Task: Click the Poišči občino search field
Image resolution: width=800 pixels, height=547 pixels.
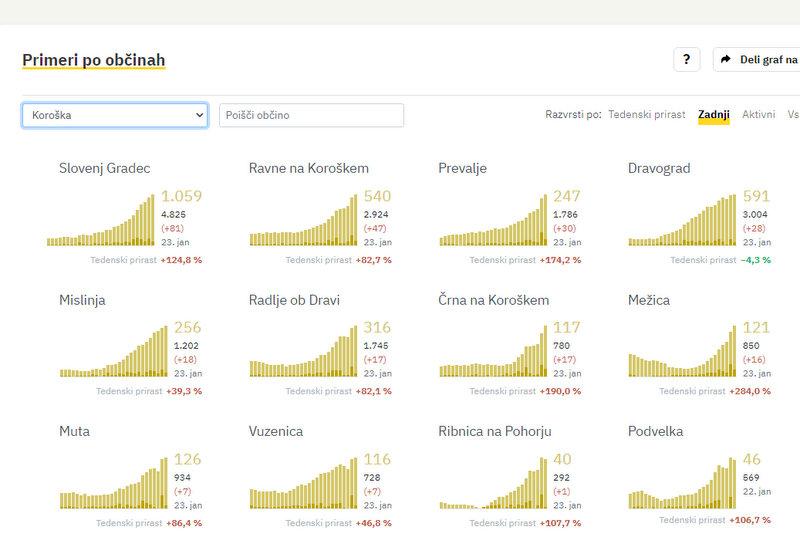Action: coord(312,115)
